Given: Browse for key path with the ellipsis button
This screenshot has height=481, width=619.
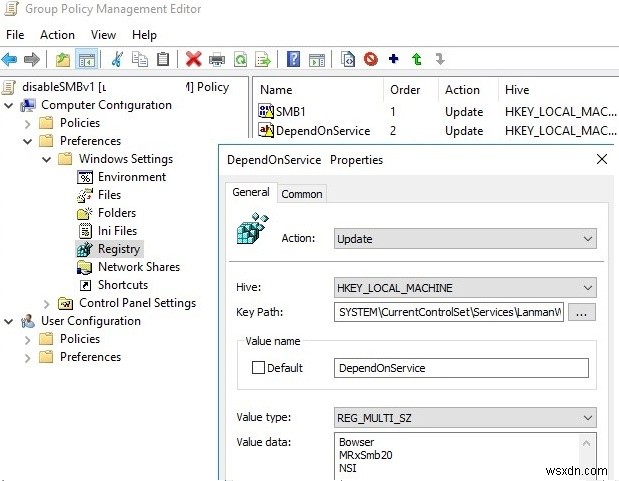Looking at the screenshot, I should (581, 312).
